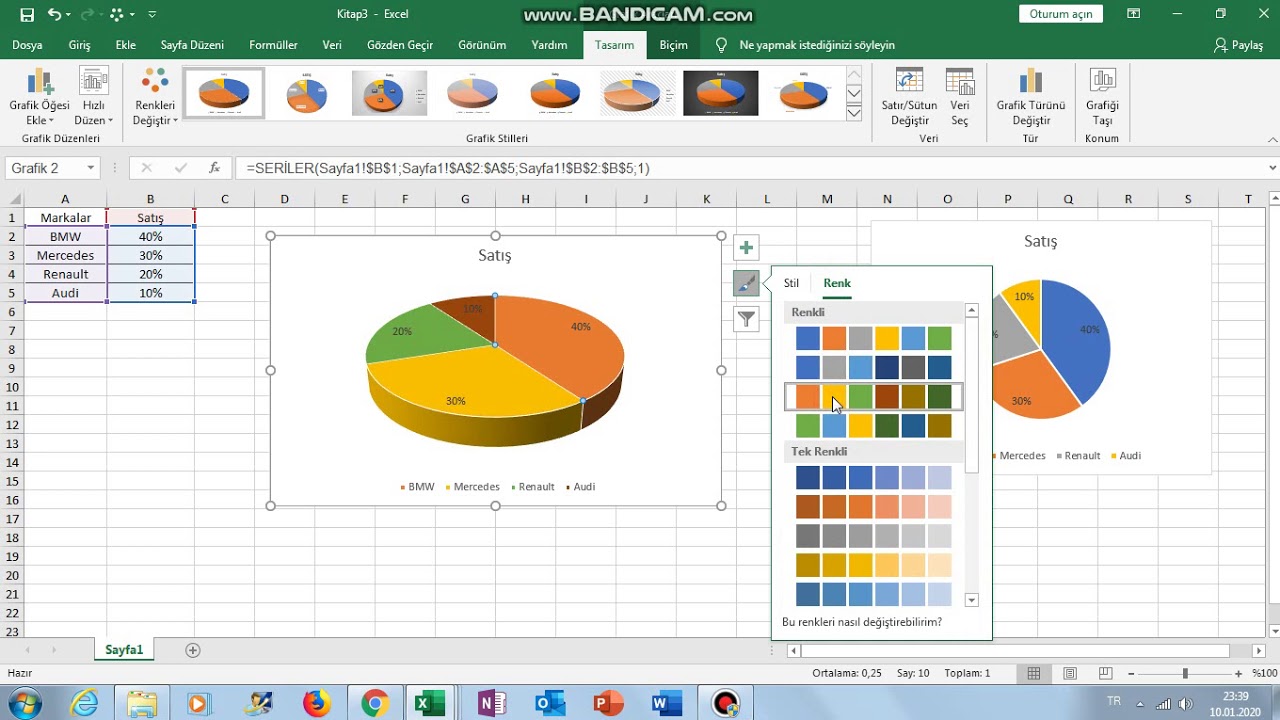Choose first blue swatch in Renkli row one
The height and width of the screenshot is (720, 1280).
(808, 339)
